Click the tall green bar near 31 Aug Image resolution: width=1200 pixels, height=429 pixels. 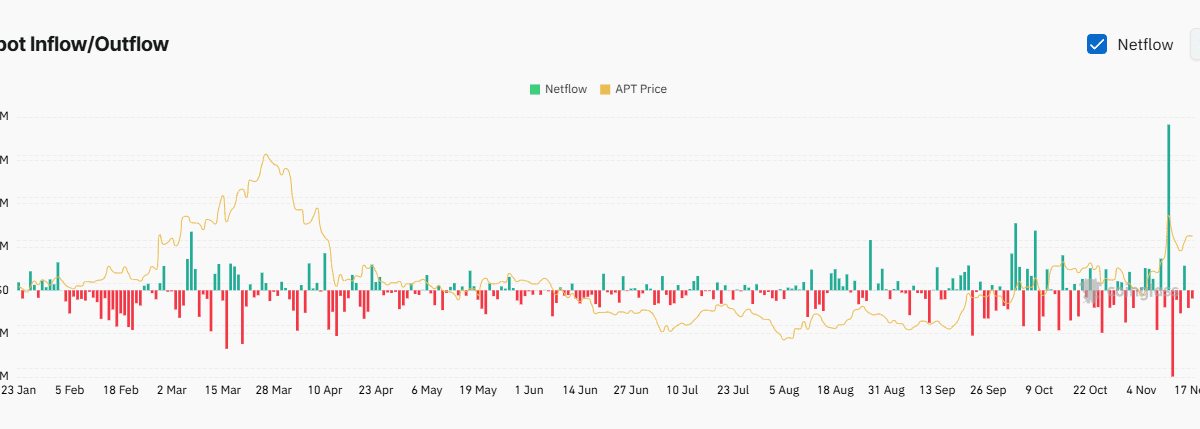point(871,265)
